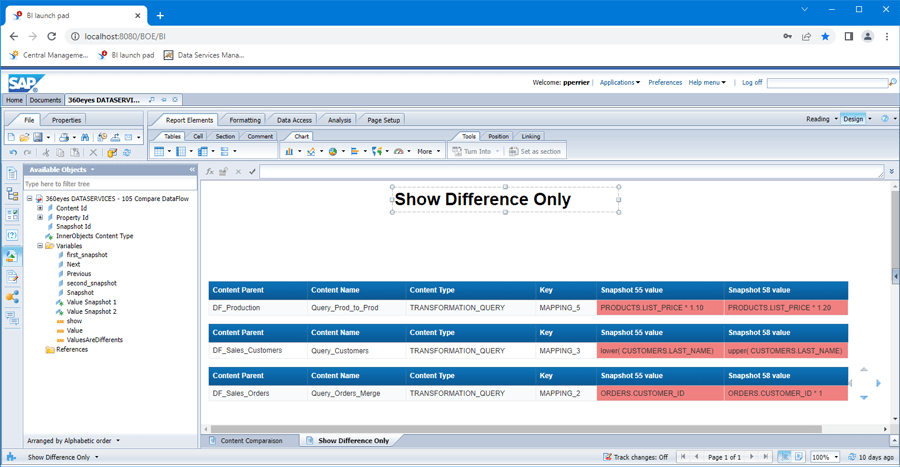Toggle Page mode in status bar
The image size is (900, 467).
pyautogui.click(x=798, y=457)
